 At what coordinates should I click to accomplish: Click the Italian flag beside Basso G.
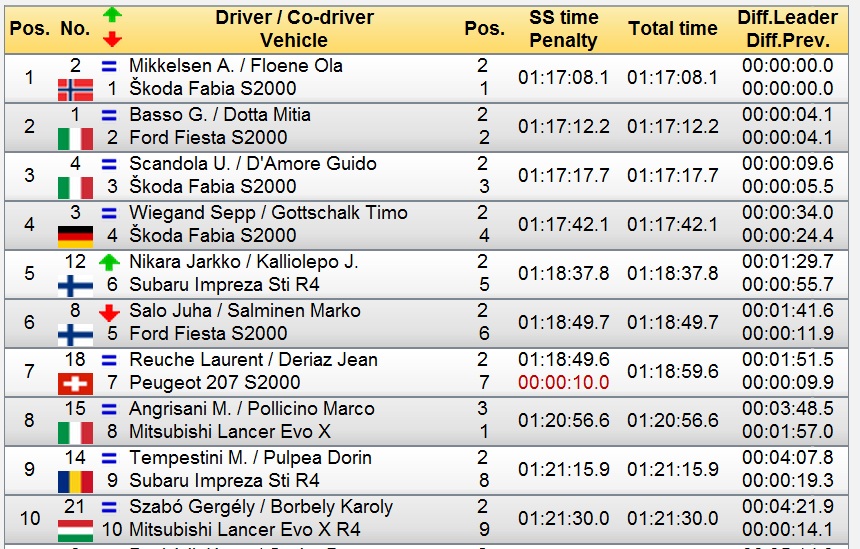tap(75, 138)
